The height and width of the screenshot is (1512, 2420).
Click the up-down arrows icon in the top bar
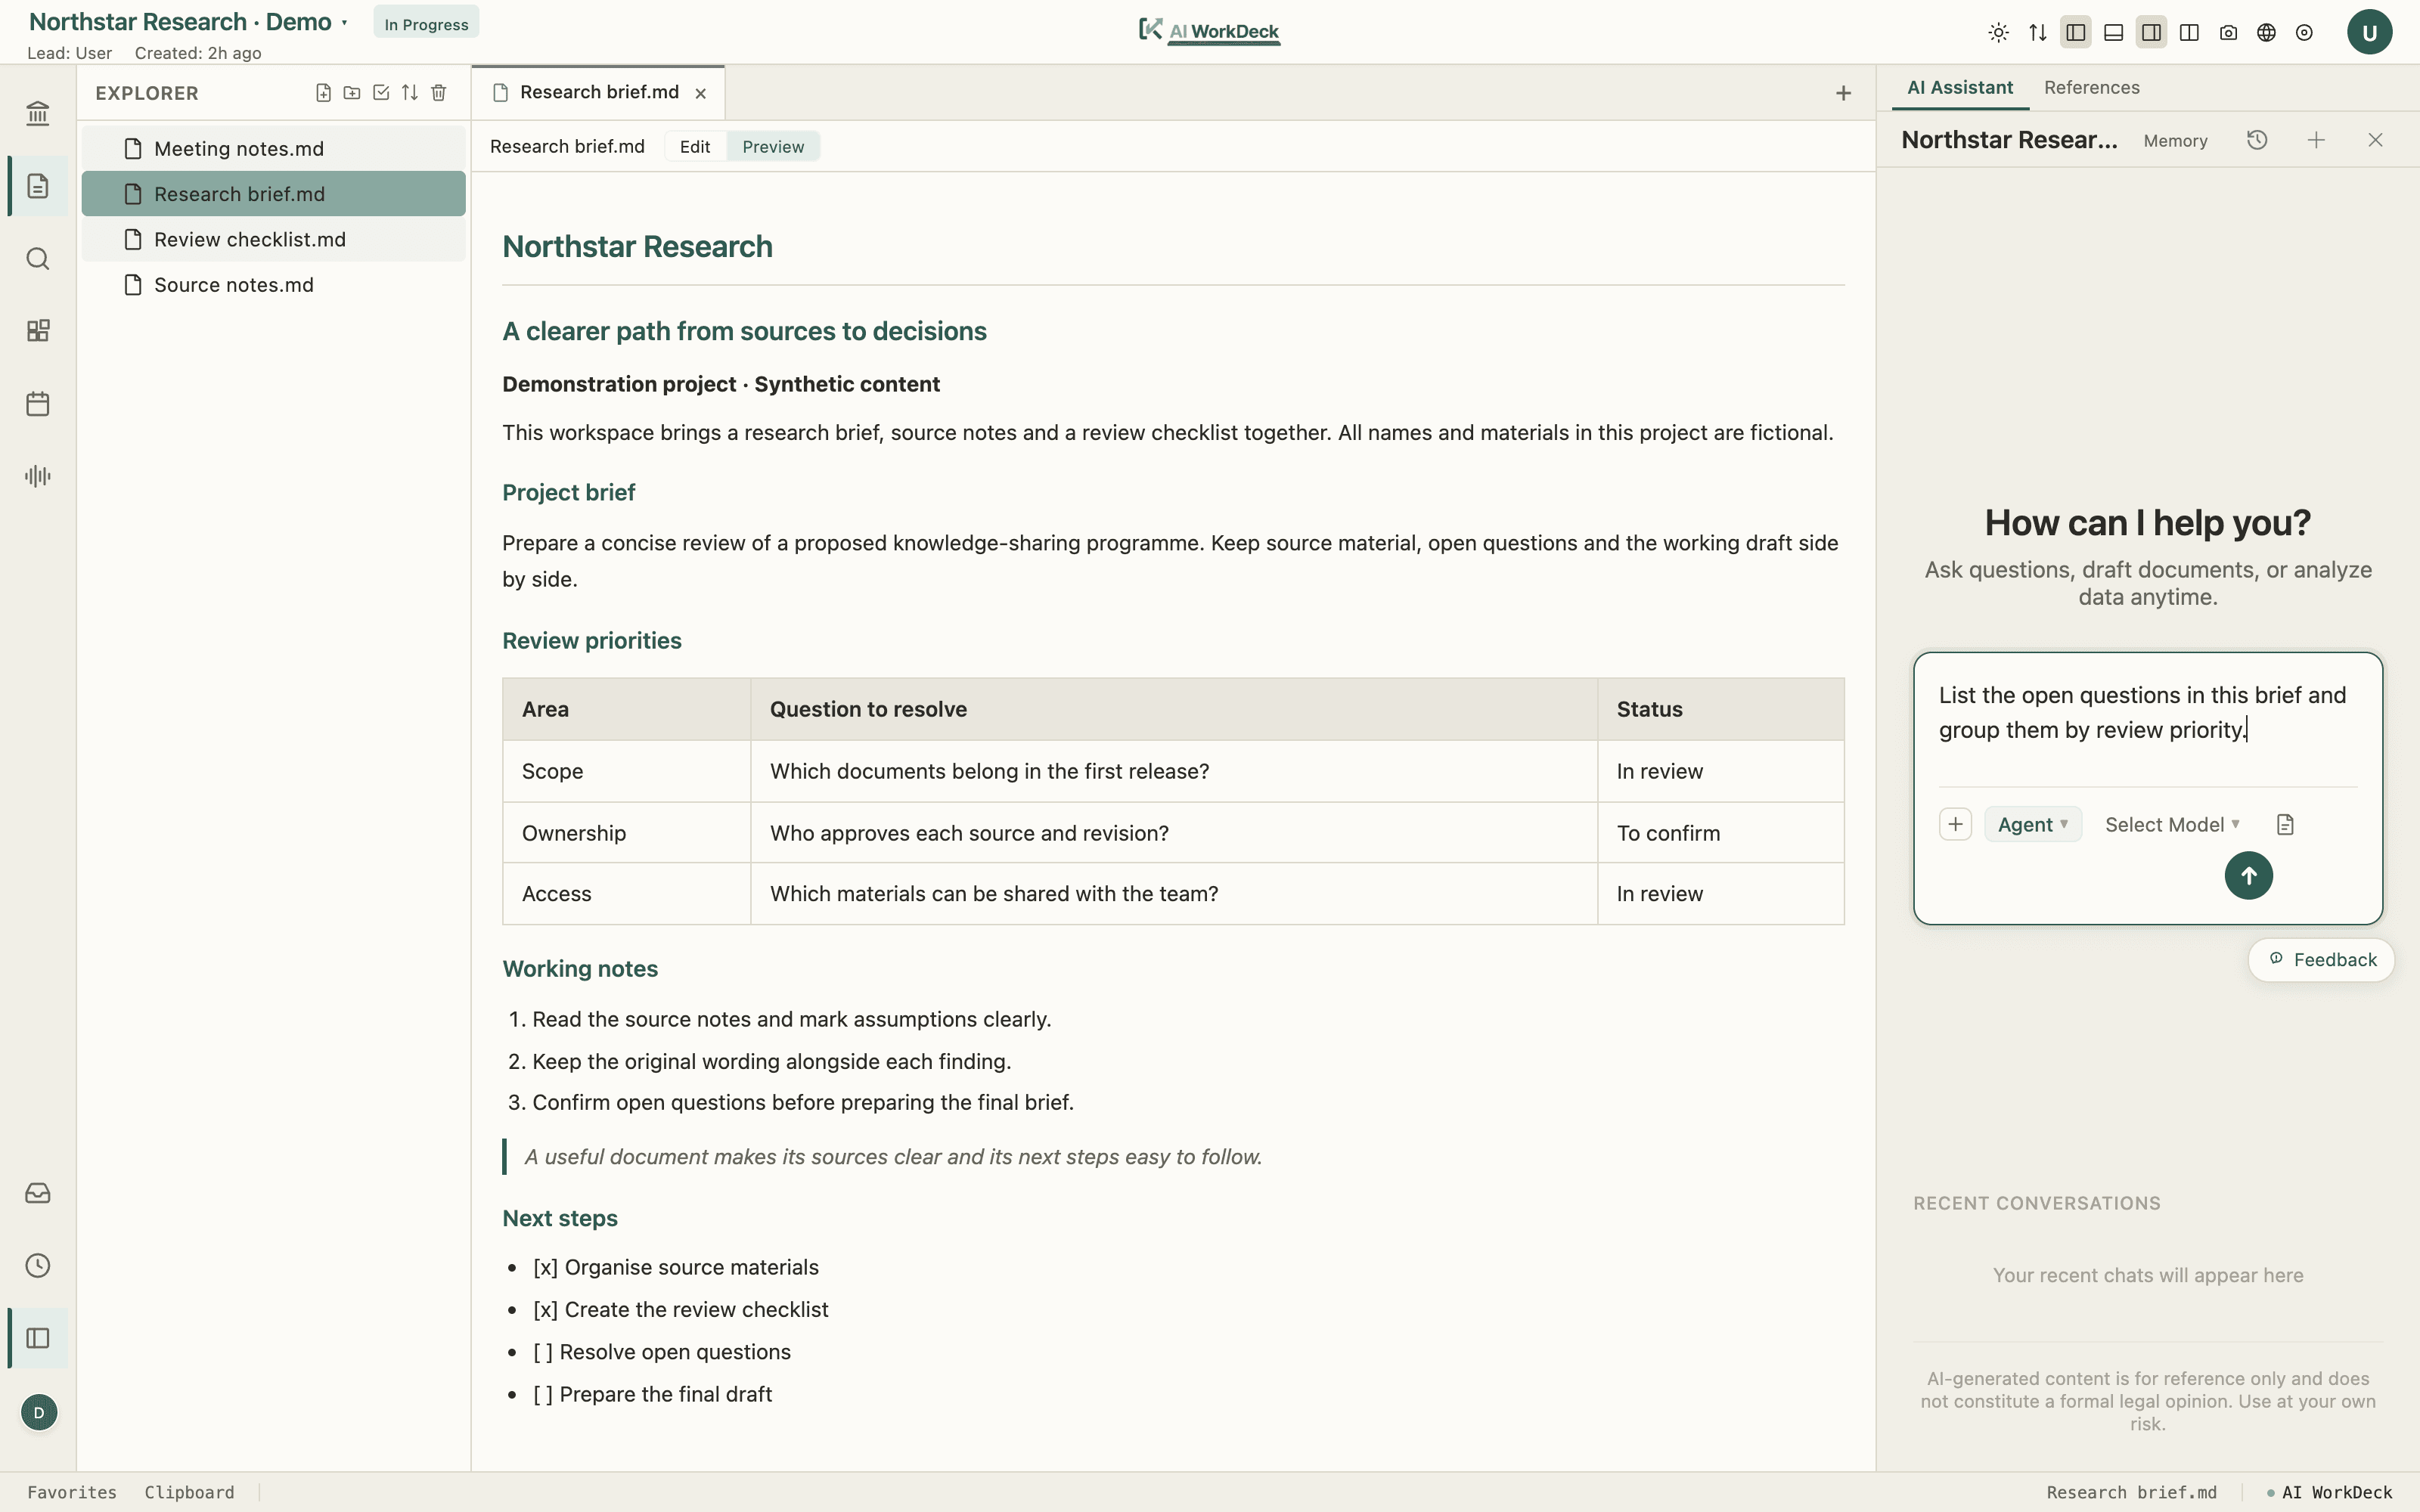(x=2037, y=33)
